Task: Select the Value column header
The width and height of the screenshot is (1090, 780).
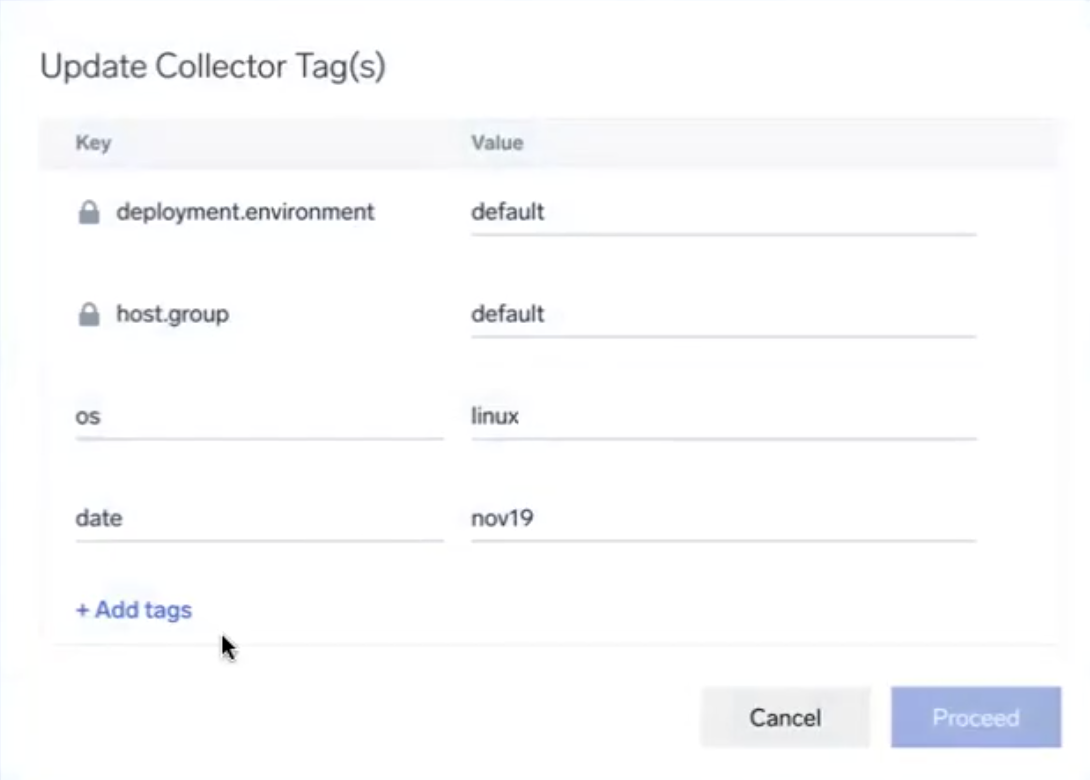Action: pos(497,143)
